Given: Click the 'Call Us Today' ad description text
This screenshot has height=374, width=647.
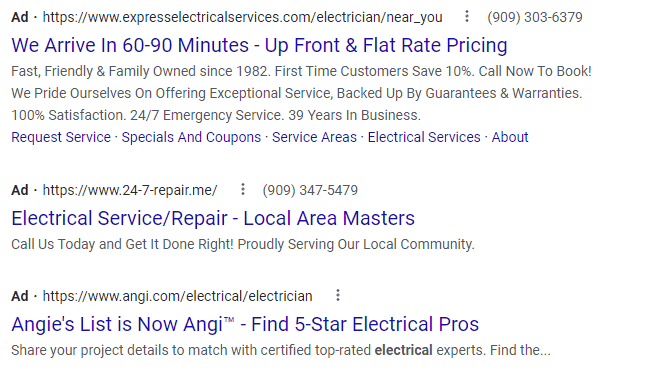Looking at the screenshot, I should pyautogui.click(x=243, y=244).
